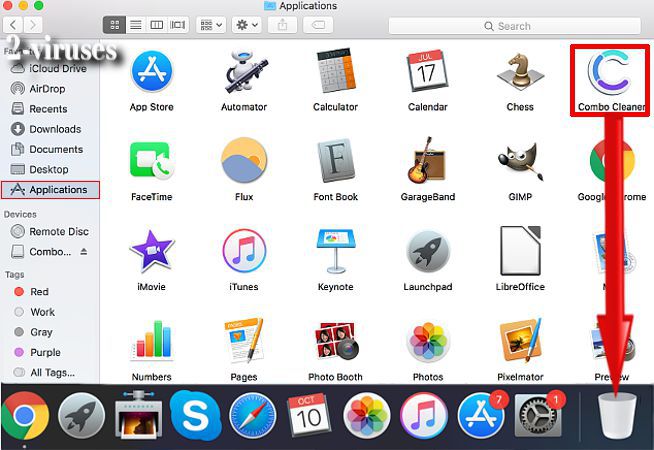
Task: Open Skype from the Dock
Action: click(195, 415)
